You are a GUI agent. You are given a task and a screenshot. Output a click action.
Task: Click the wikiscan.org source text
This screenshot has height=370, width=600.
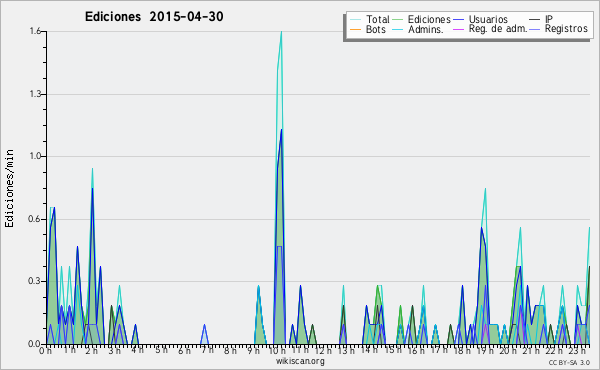(300, 361)
